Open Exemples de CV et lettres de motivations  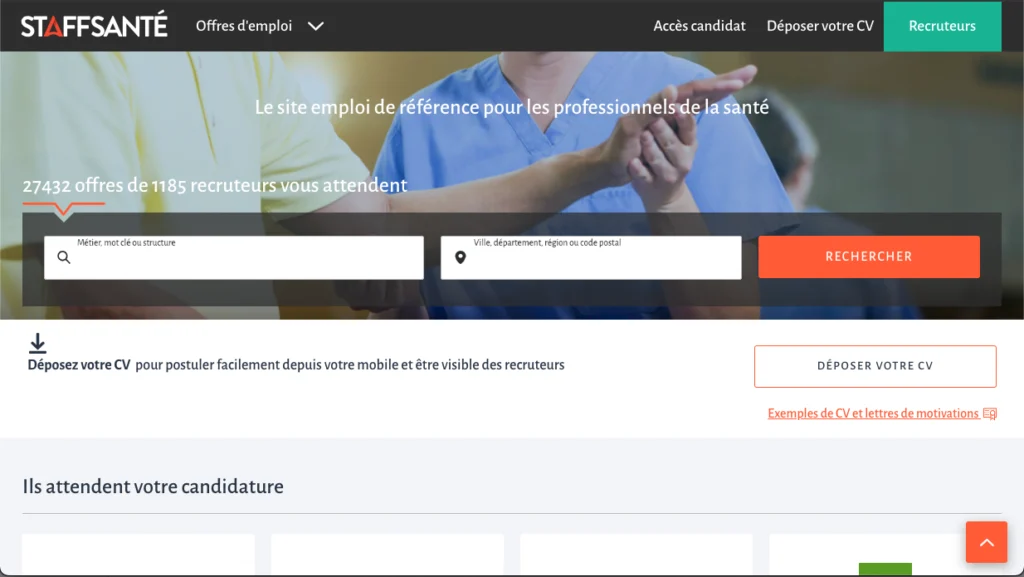click(x=873, y=413)
